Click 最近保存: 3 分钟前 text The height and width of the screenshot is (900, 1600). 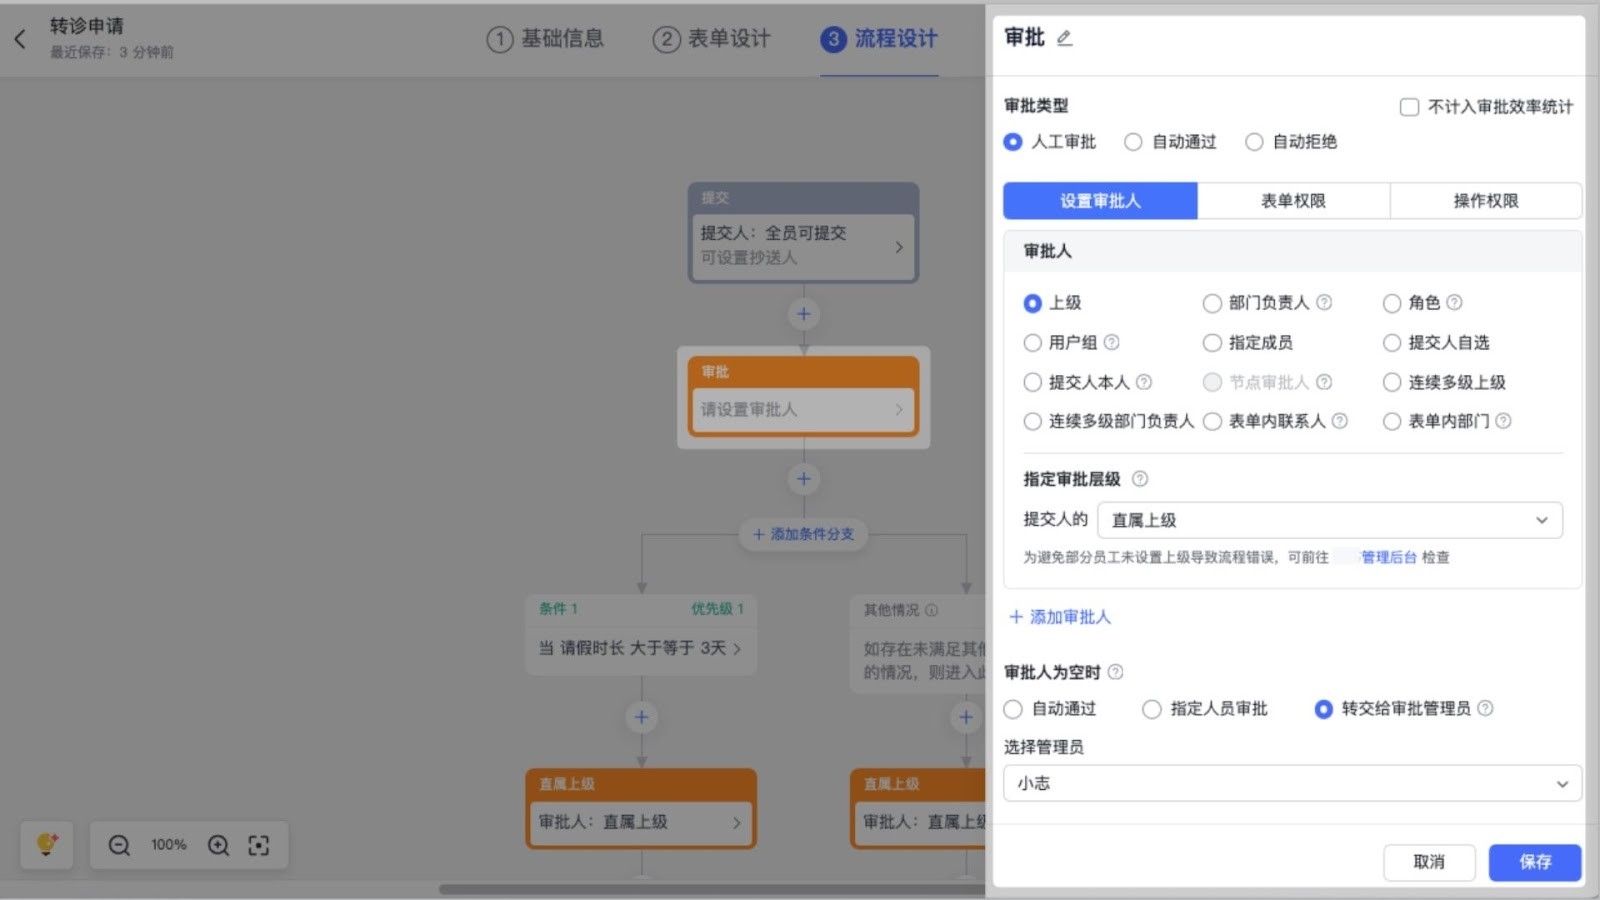(x=112, y=52)
